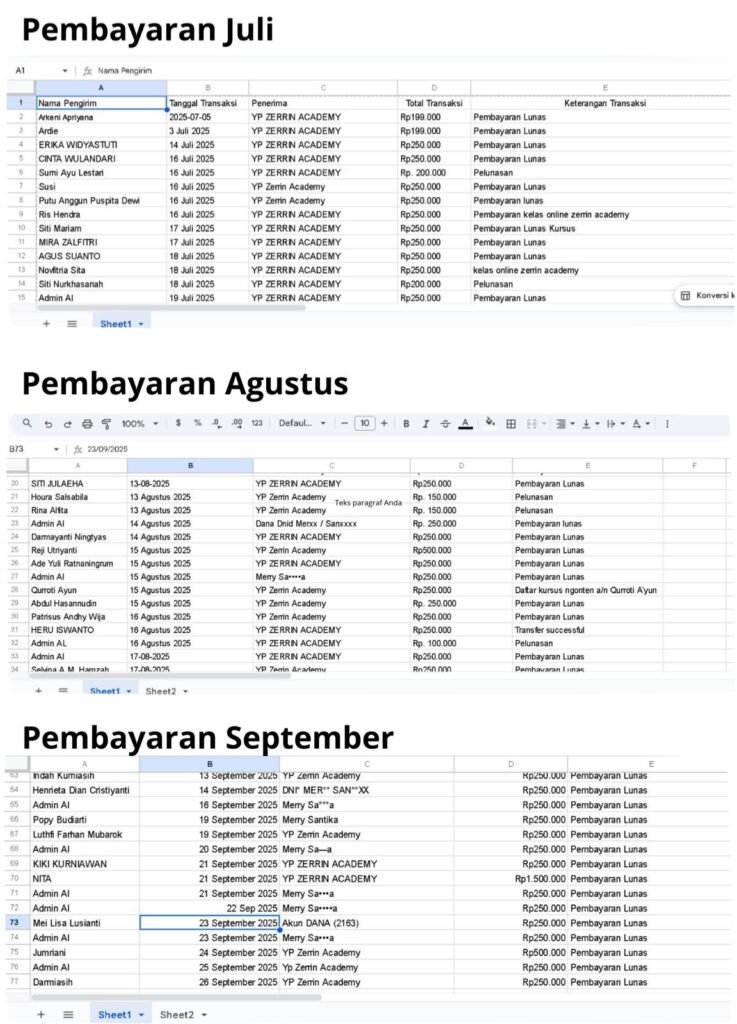Select the Sheet1 tab in the July sheet
This screenshot has width=737, height=1024.
tap(121, 324)
